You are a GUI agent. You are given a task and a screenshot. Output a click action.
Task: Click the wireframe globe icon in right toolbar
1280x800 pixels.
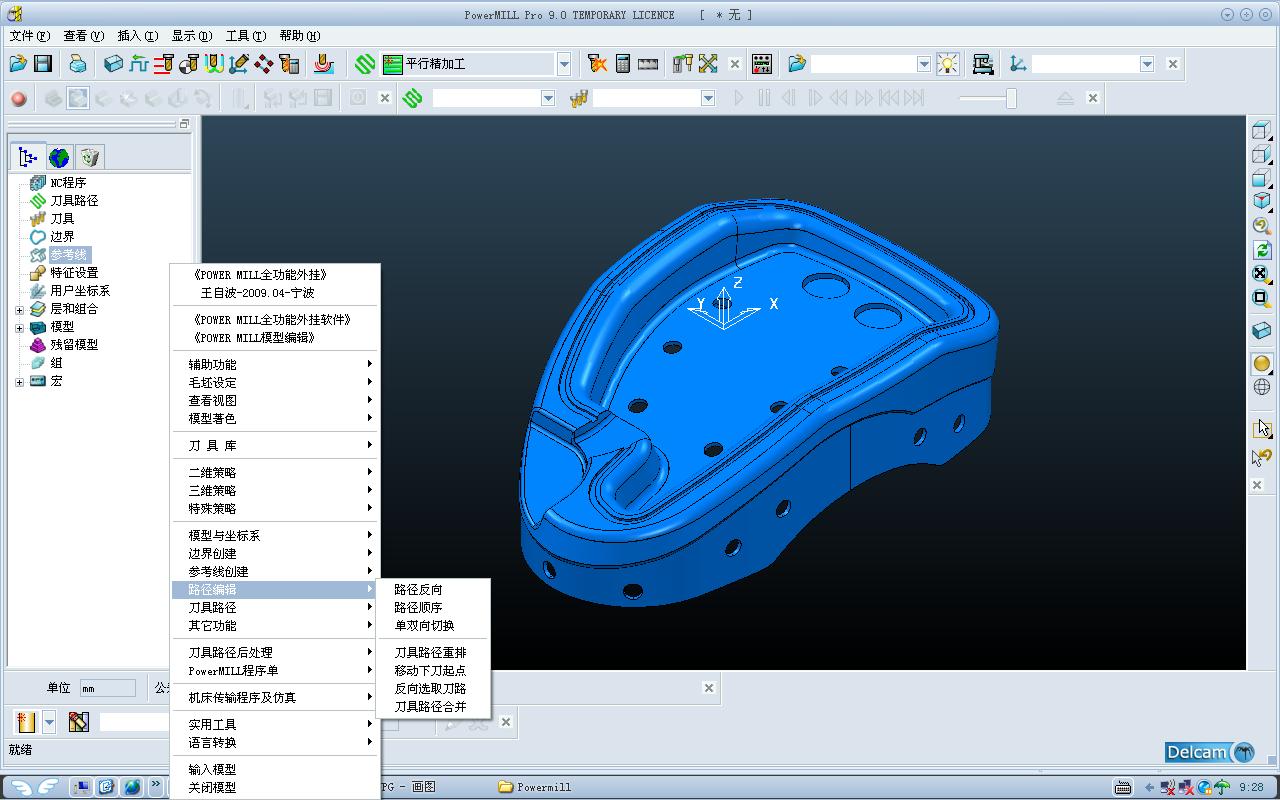[1262, 387]
